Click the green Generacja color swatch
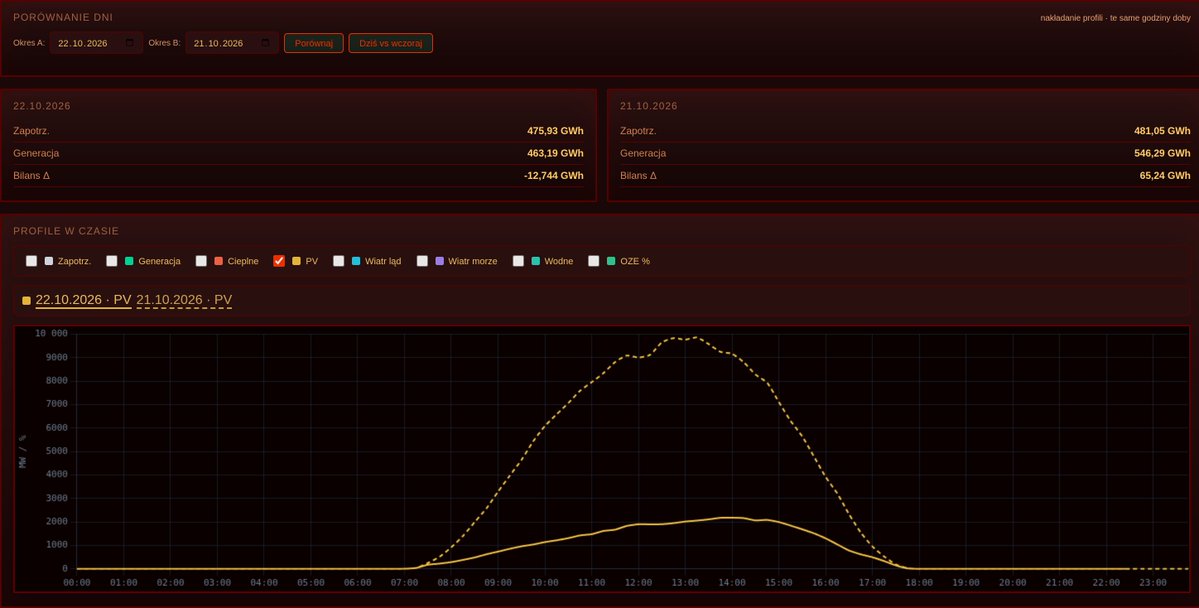This screenshot has width=1199, height=608. pos(129,261)
